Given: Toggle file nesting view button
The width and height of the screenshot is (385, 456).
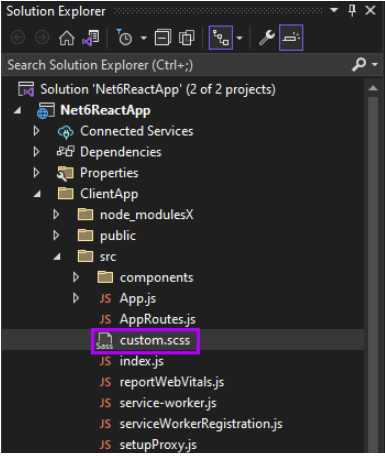Looking at the screenshot, I should [221, 38].
